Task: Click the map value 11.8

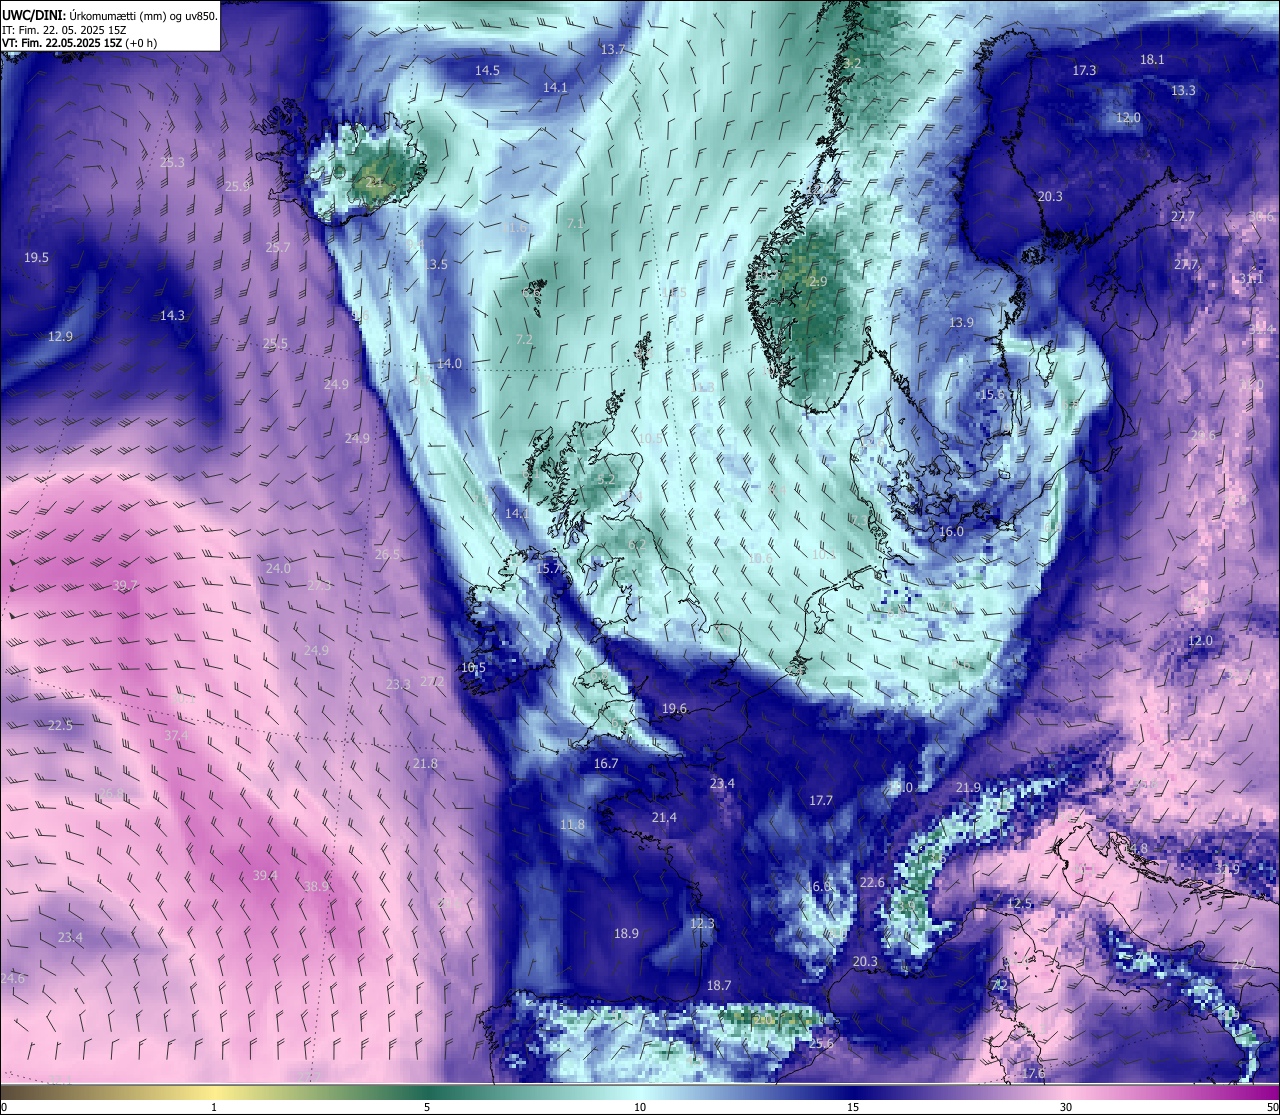Action: (x=572, y=825)
